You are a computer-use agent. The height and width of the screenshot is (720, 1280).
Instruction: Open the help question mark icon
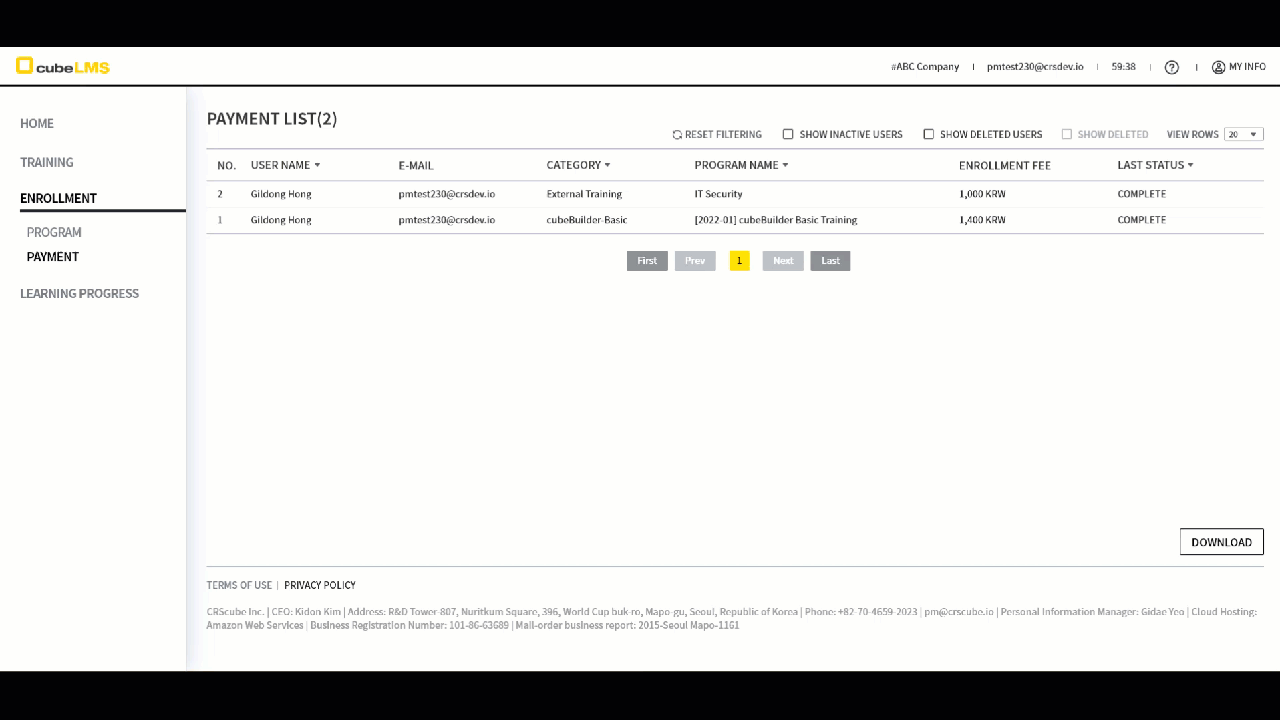point(1172,67)
